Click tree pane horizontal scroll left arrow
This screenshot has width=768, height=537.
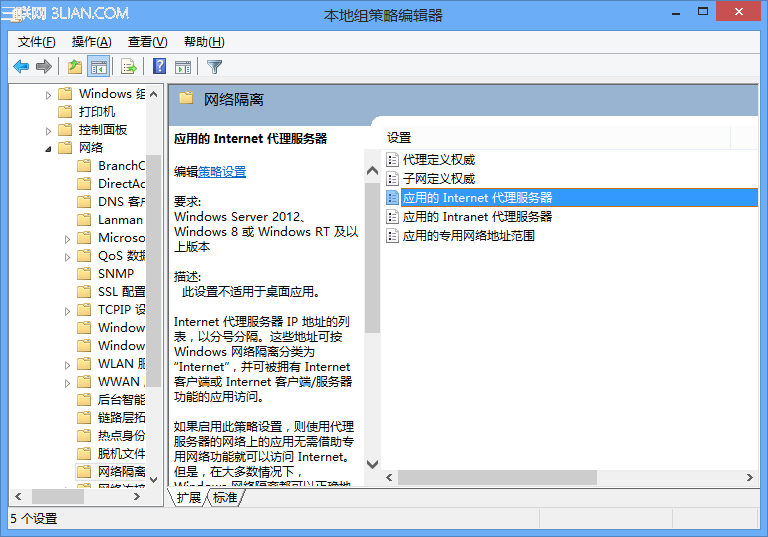coord(18,496)
